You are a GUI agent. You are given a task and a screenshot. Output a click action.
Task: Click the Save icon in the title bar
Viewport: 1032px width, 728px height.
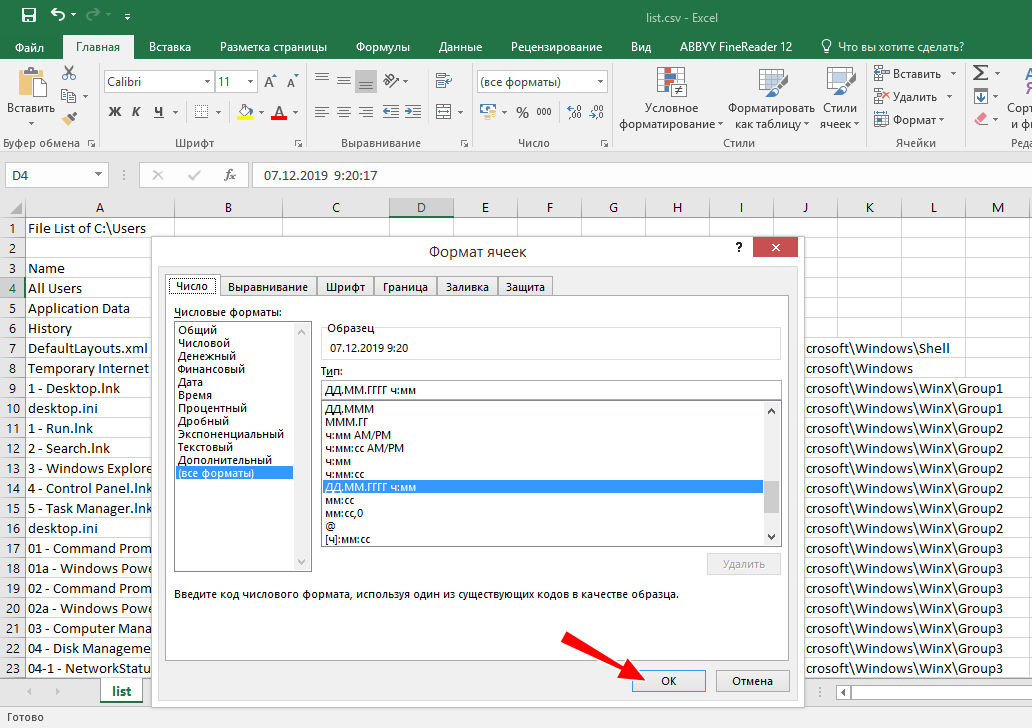[x=28, y=16]
